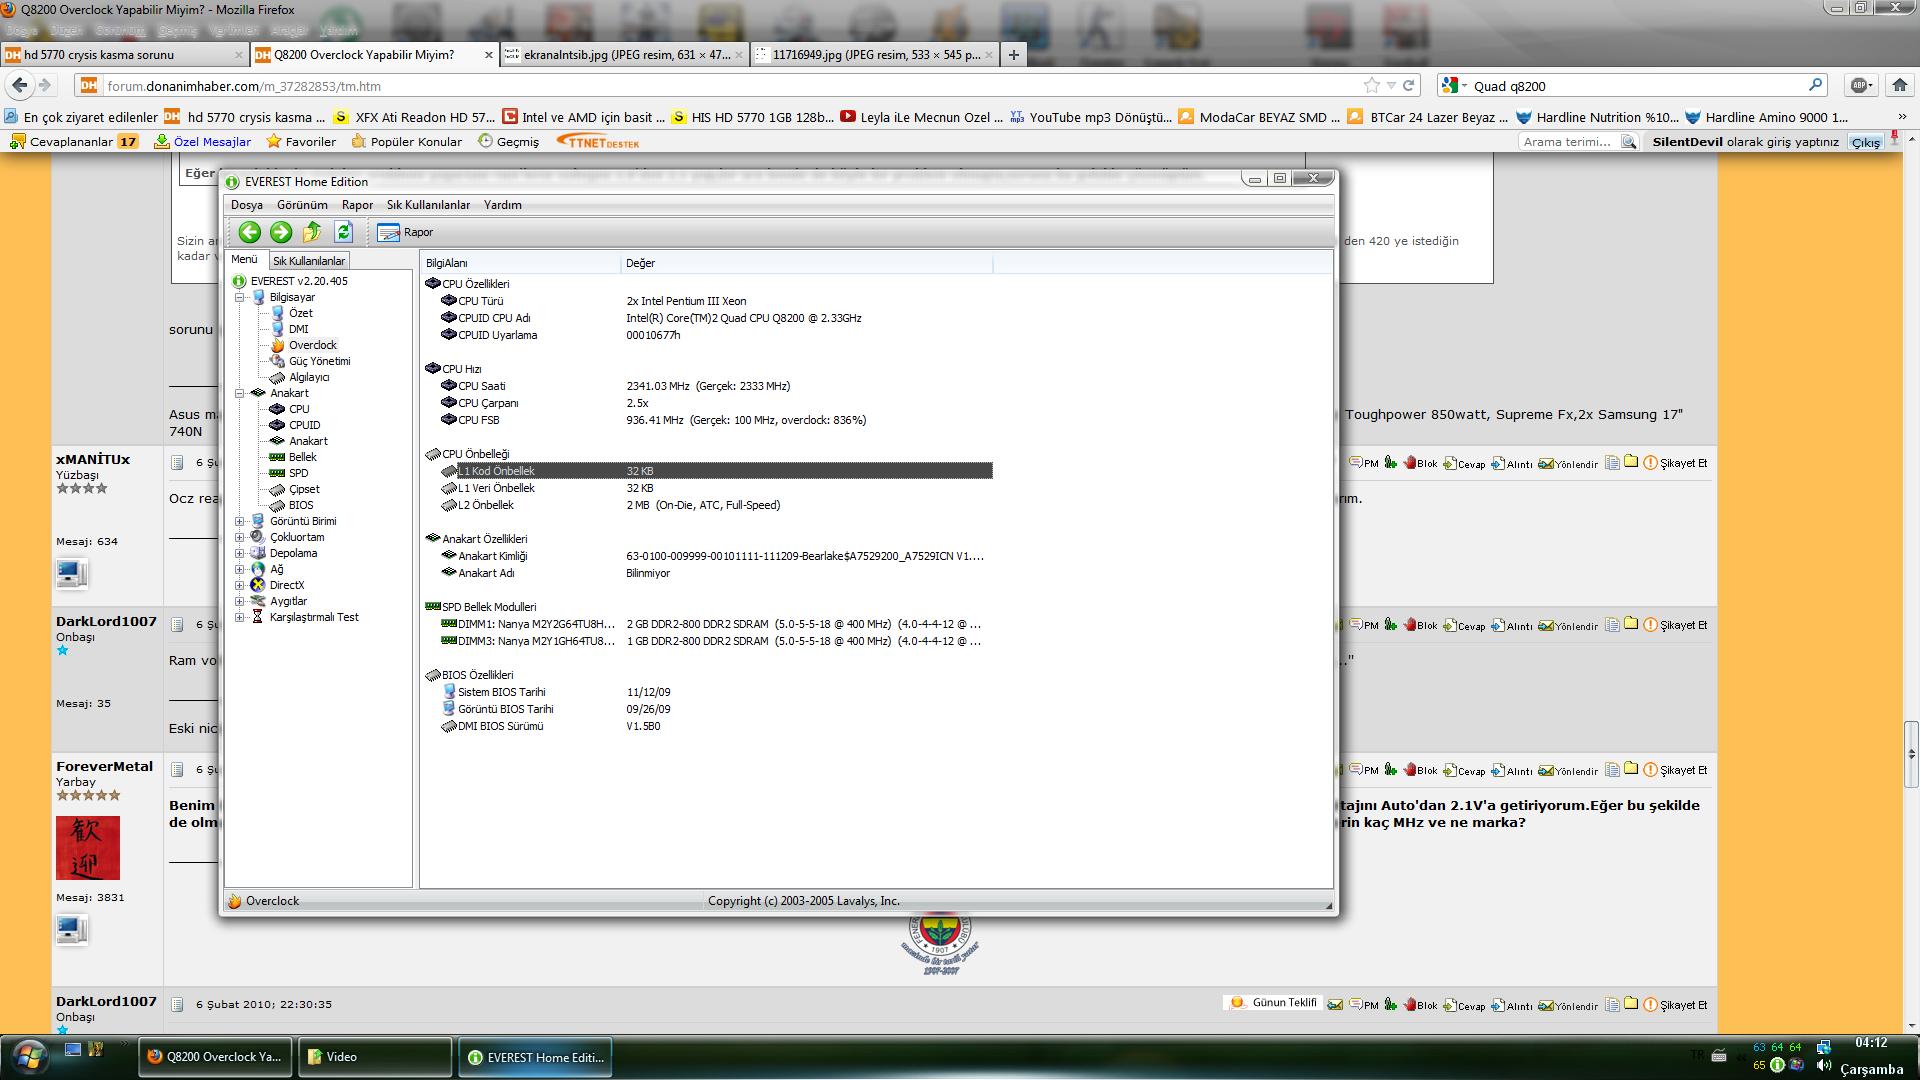Click the Çıkış logout button
This screenshot has width=1920, height=1080.
point(1865,142)
